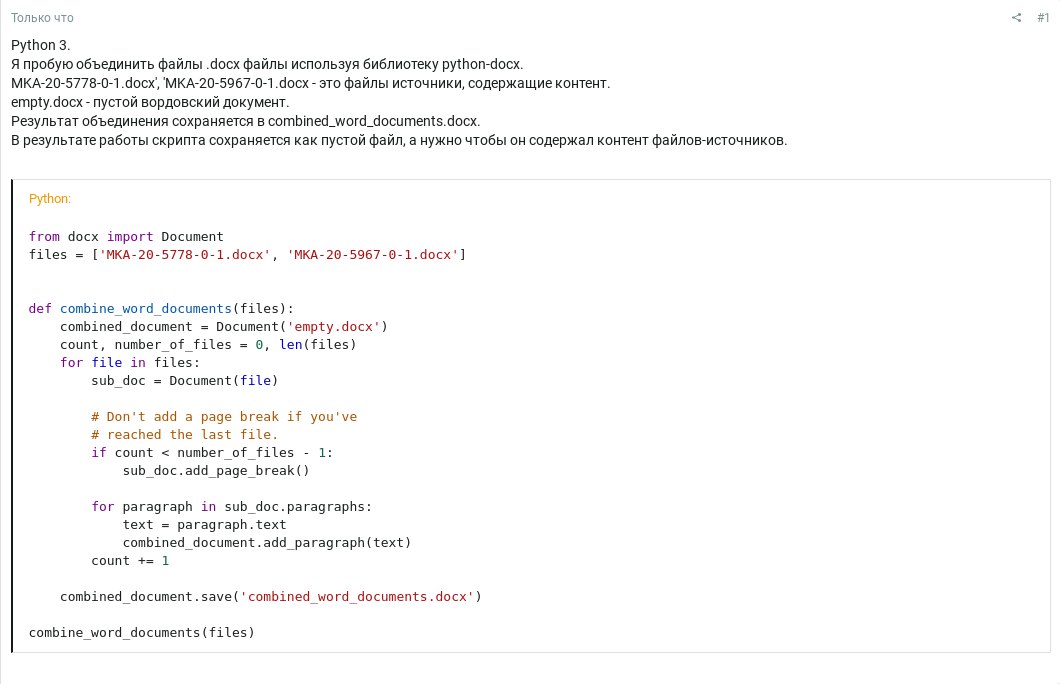The image size is (1060, 684).
Task: Click the 'combined_document.add_paragraph(text)' line
Action: click(x=267, y=543)
